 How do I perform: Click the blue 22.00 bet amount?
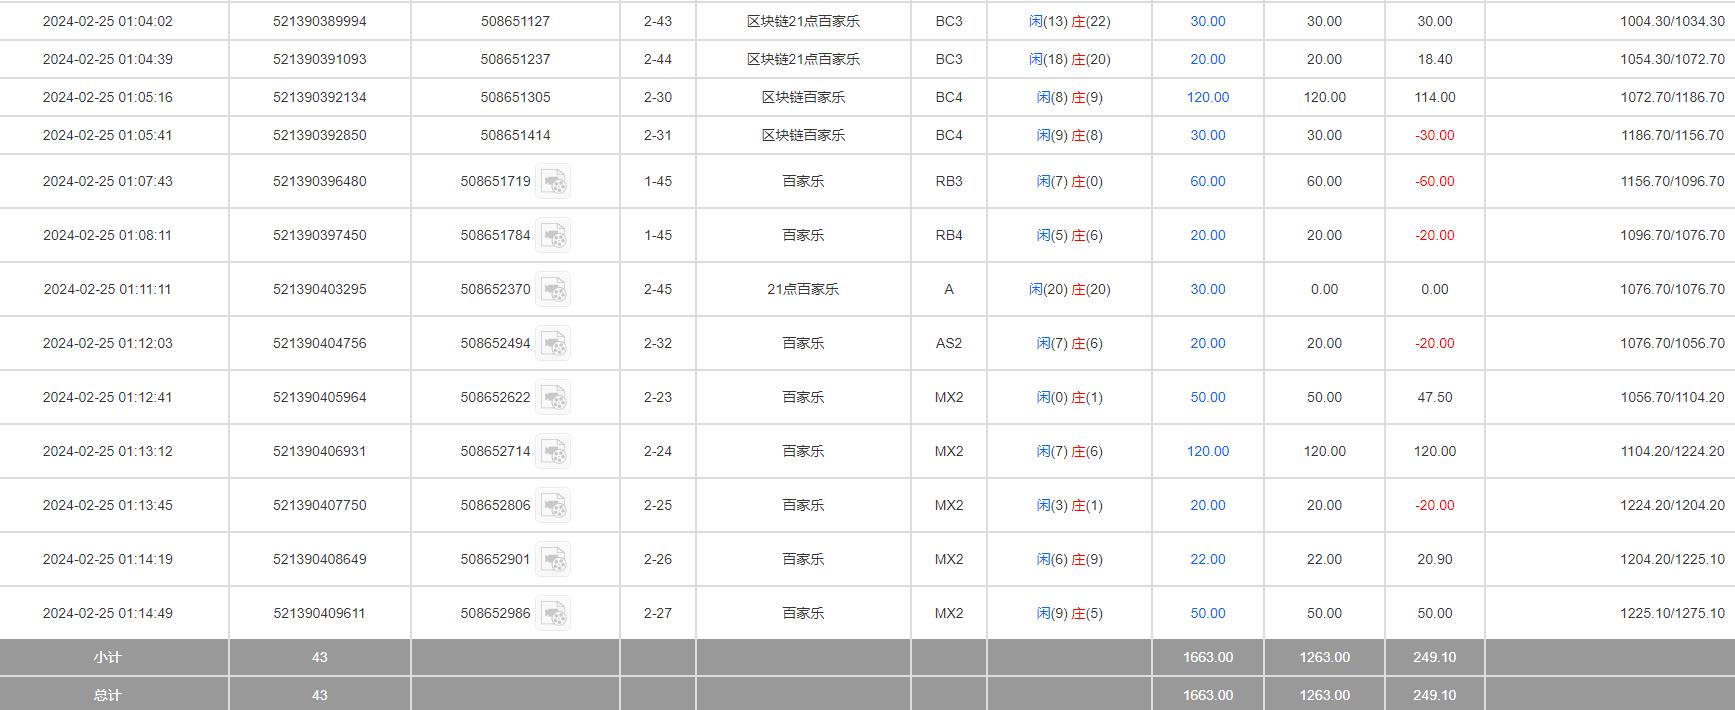click(1207, 559)
